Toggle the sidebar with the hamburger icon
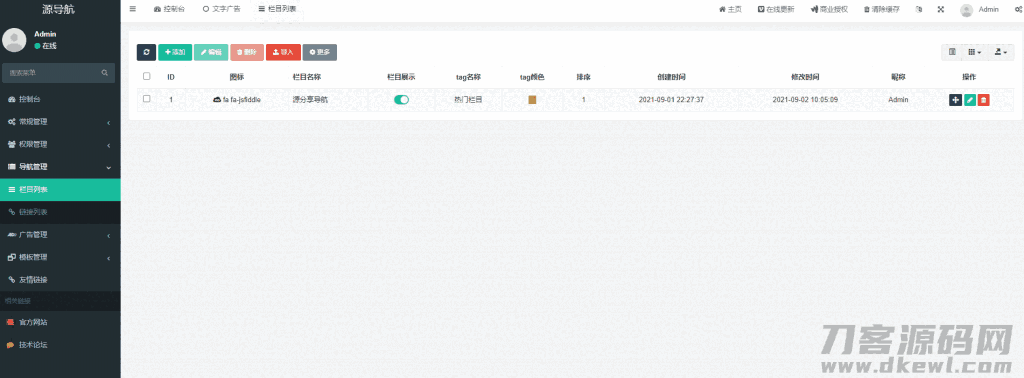Viewport: 1024px width, 378px height. (x=133, y=9)
